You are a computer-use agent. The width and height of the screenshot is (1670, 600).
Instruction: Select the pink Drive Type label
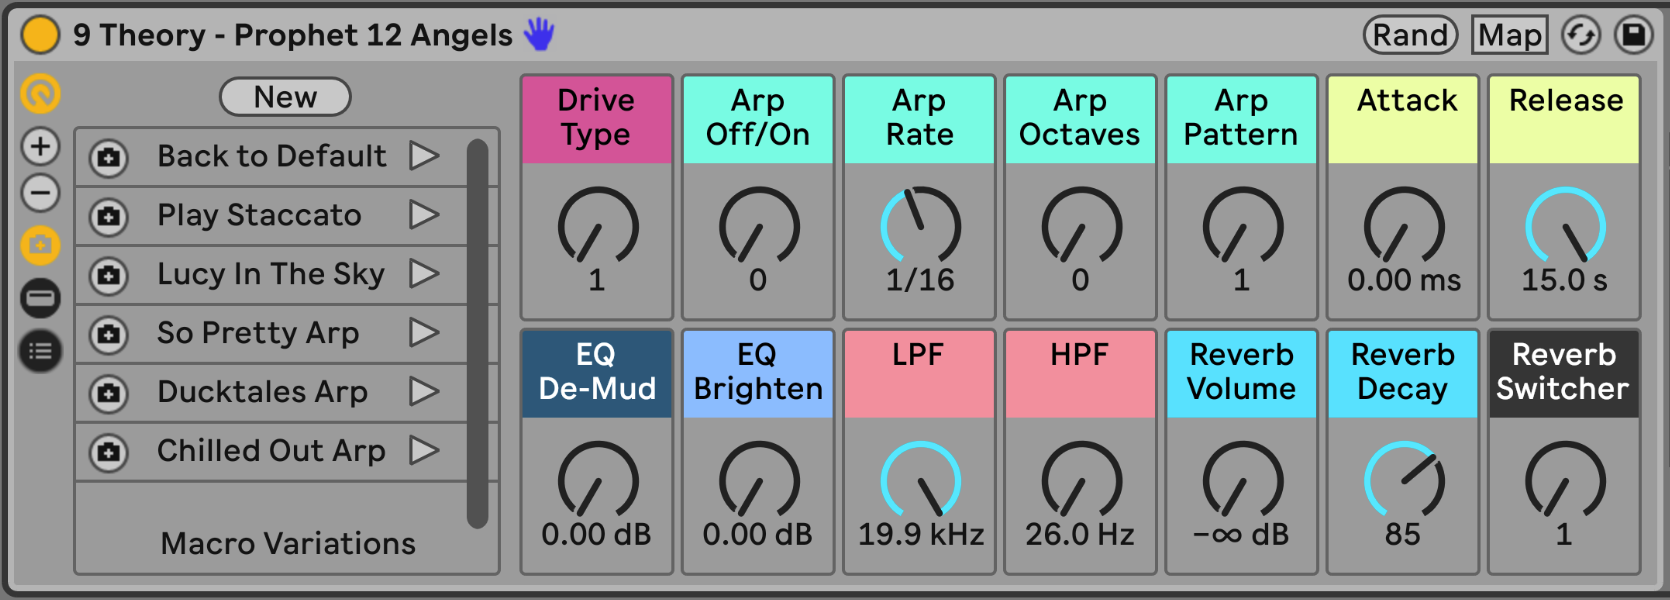[597, 119]
